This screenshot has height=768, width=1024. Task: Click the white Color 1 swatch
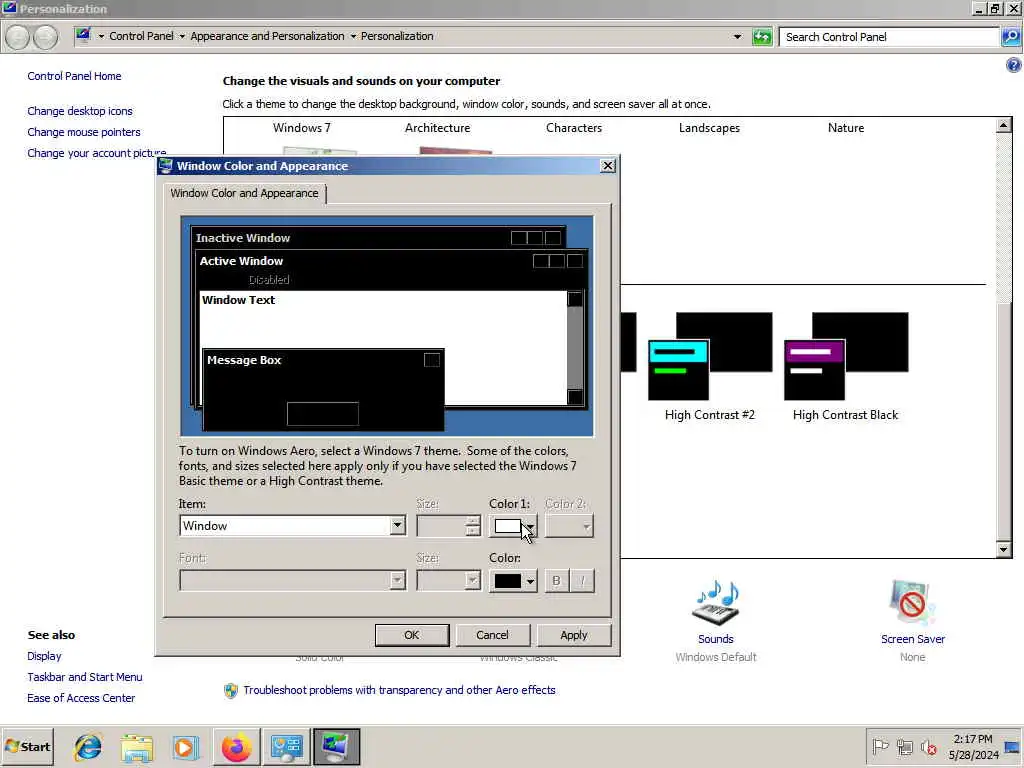(x=507, y=526)
